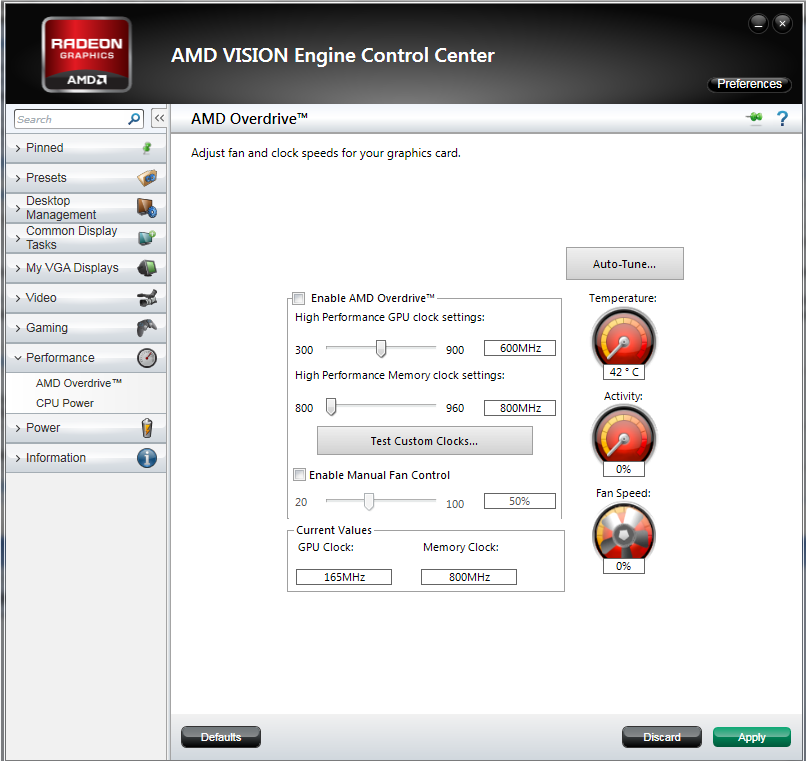Screen dimensions: 806x761
Task: Open the AMD Overdrive page in sidebar
Action: [x=79, y=383]
